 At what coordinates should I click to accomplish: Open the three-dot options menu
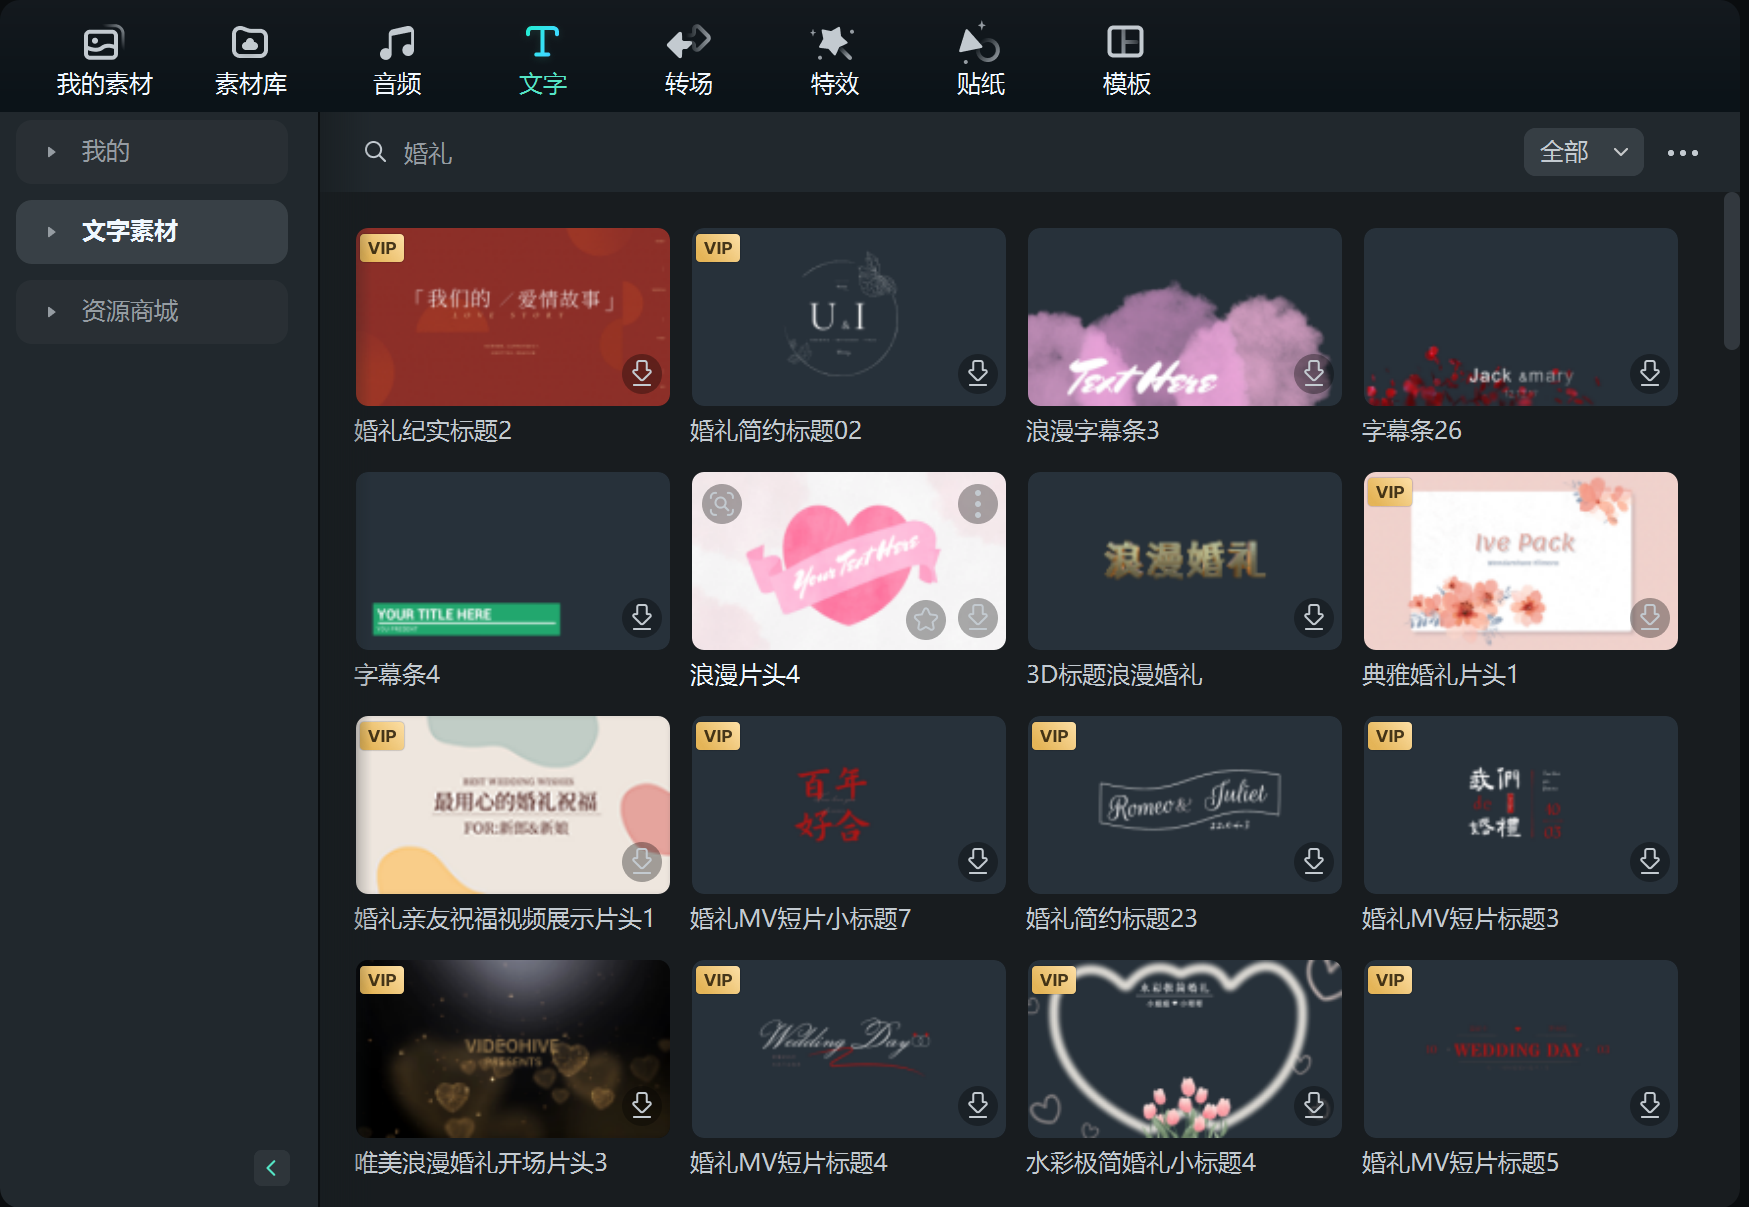(1683, 152)
